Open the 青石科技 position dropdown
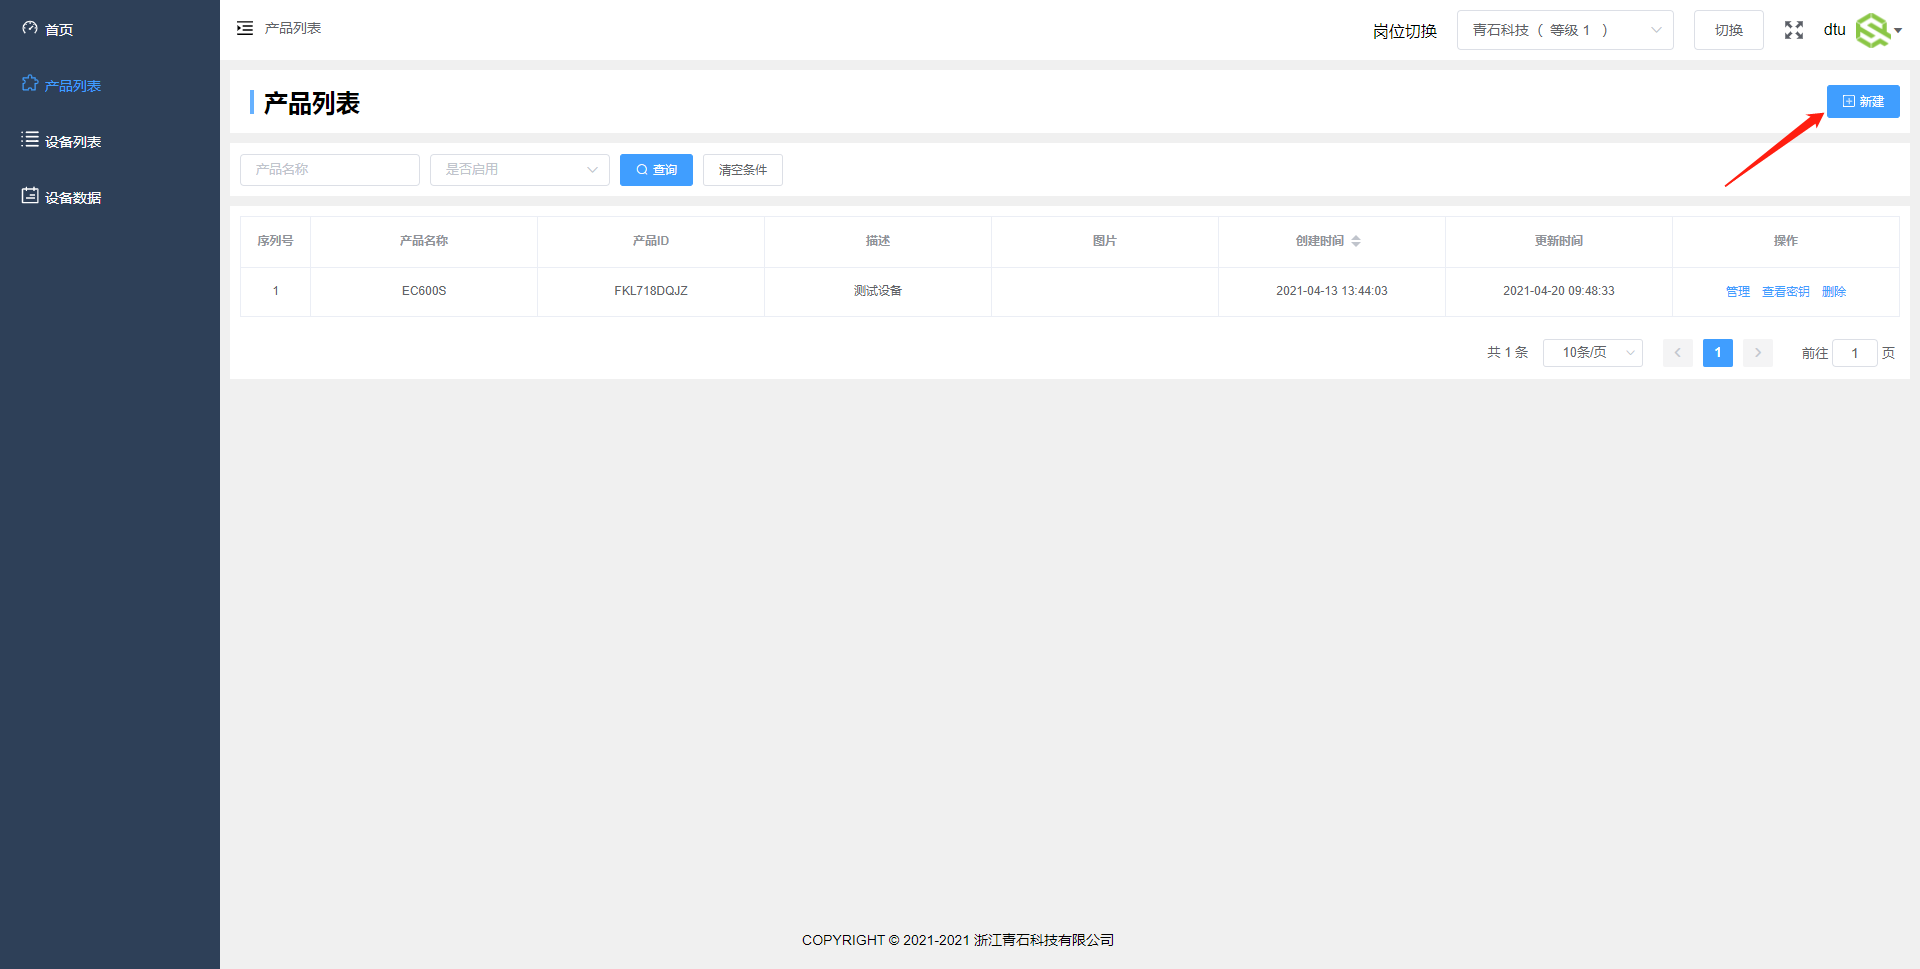 (x=1564, y=30)
